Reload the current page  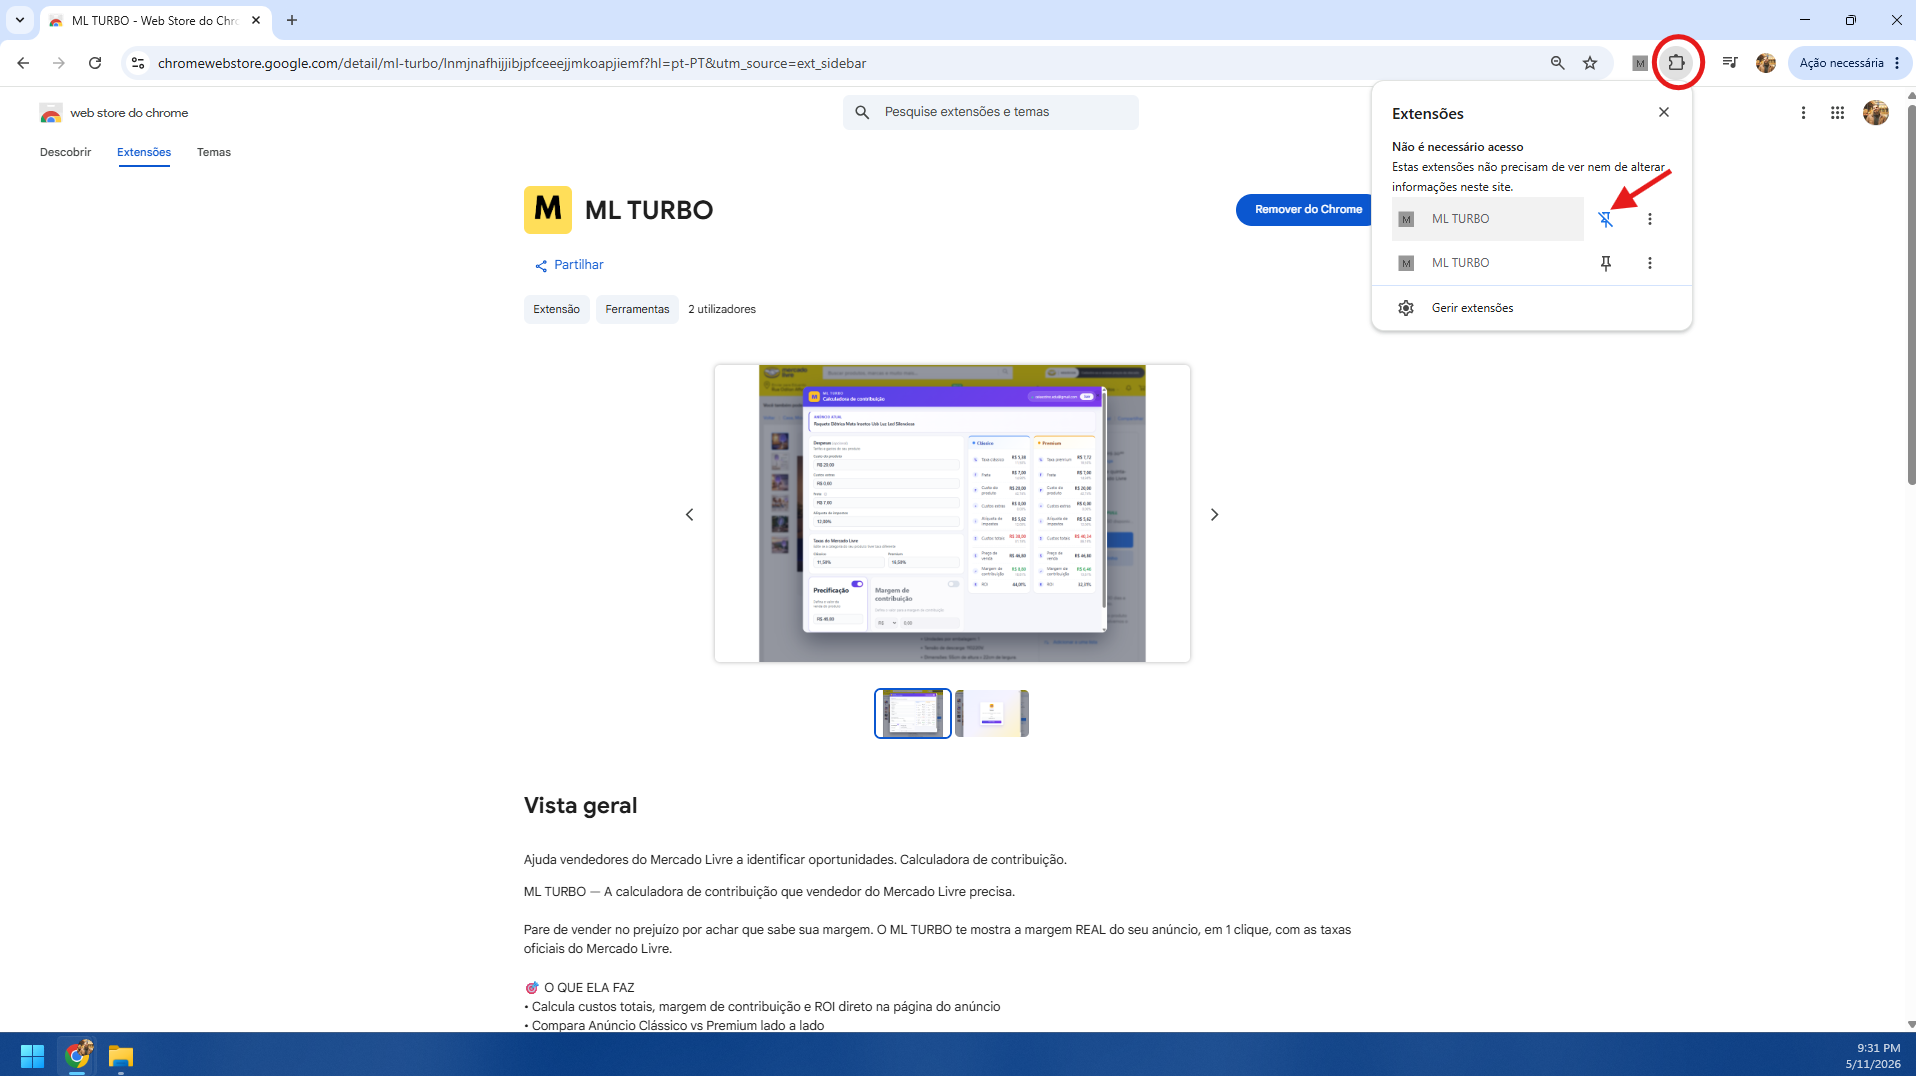95,63
